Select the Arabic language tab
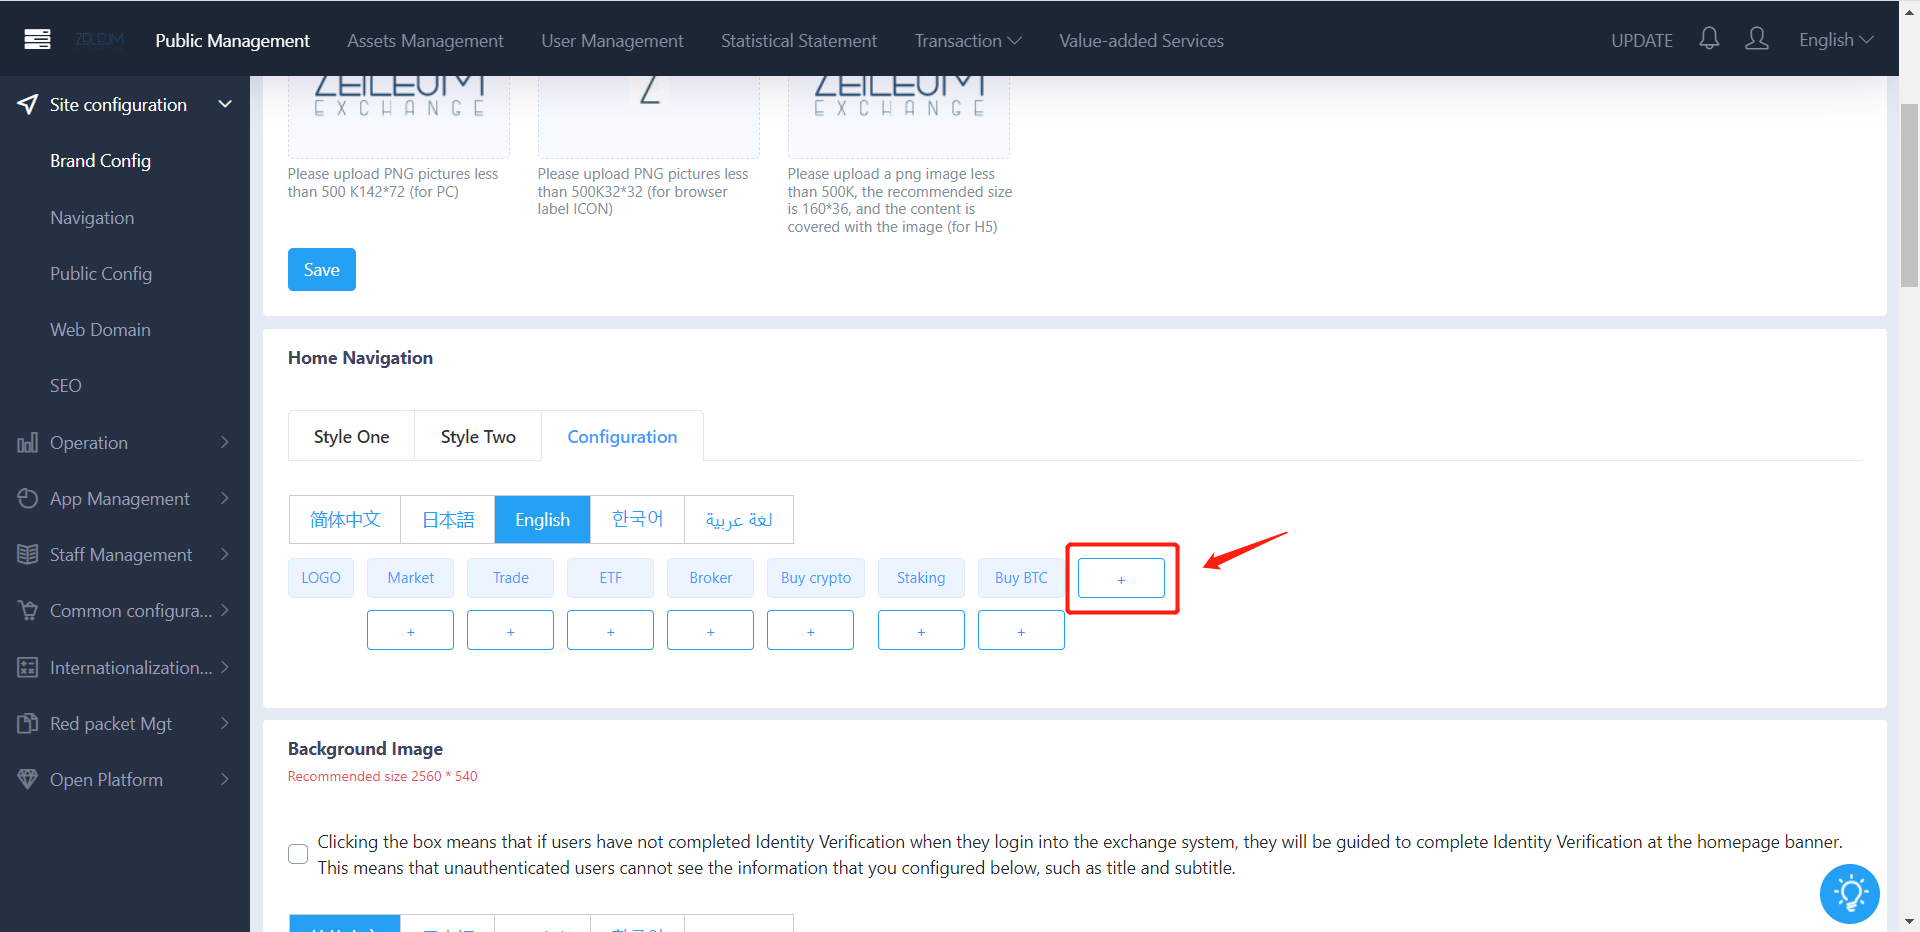Screen dimensions: 1920x932 [739, 519]
